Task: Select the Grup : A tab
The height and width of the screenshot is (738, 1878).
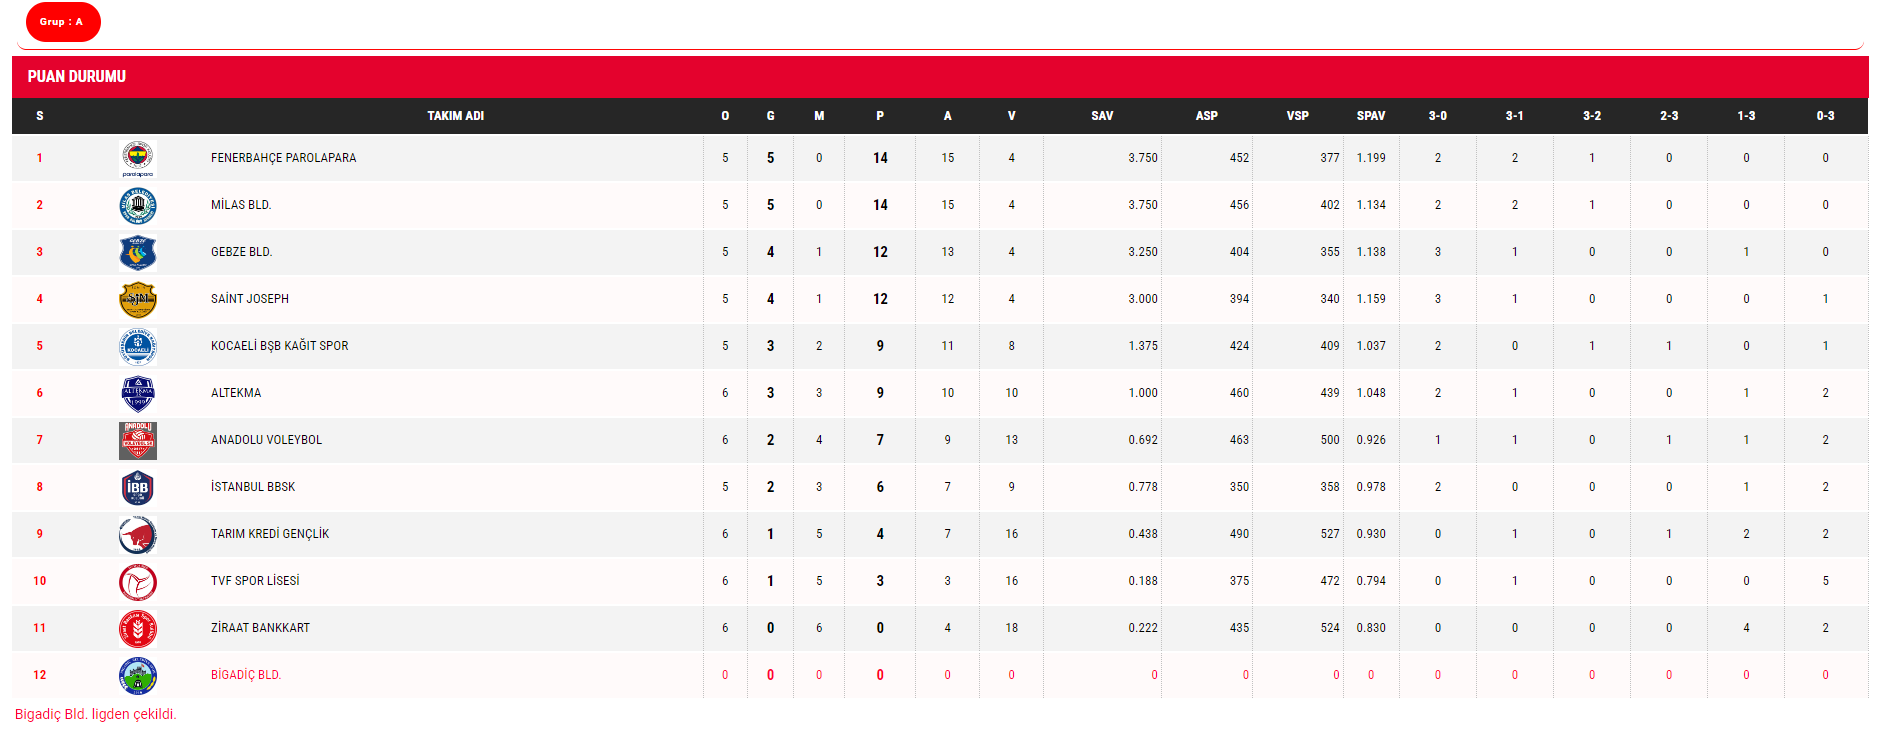Action: coord(62,22)
